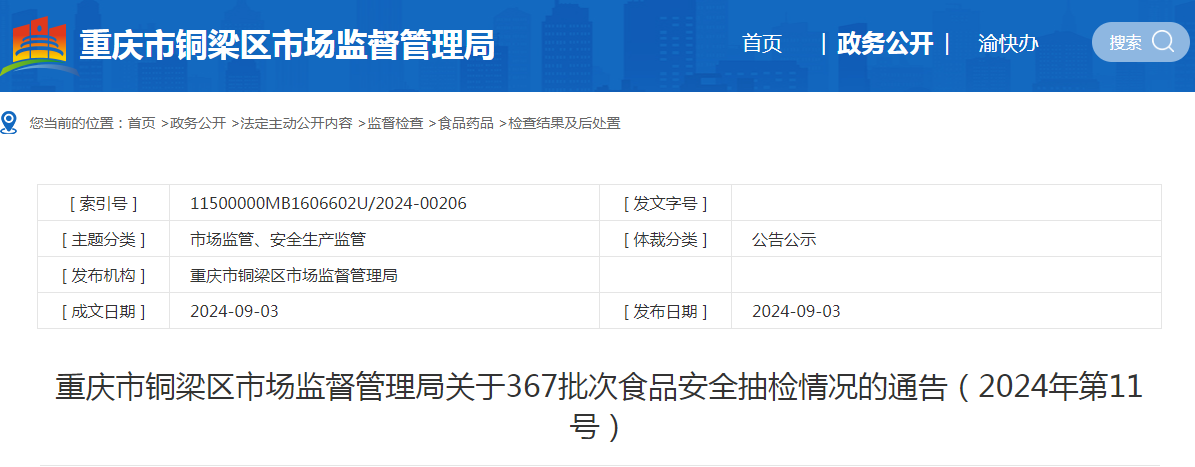Click the 市场监管、安全生产监管 topic category value
The height and width of the screenshot is (467, 1195).
[x=278, y=239]
